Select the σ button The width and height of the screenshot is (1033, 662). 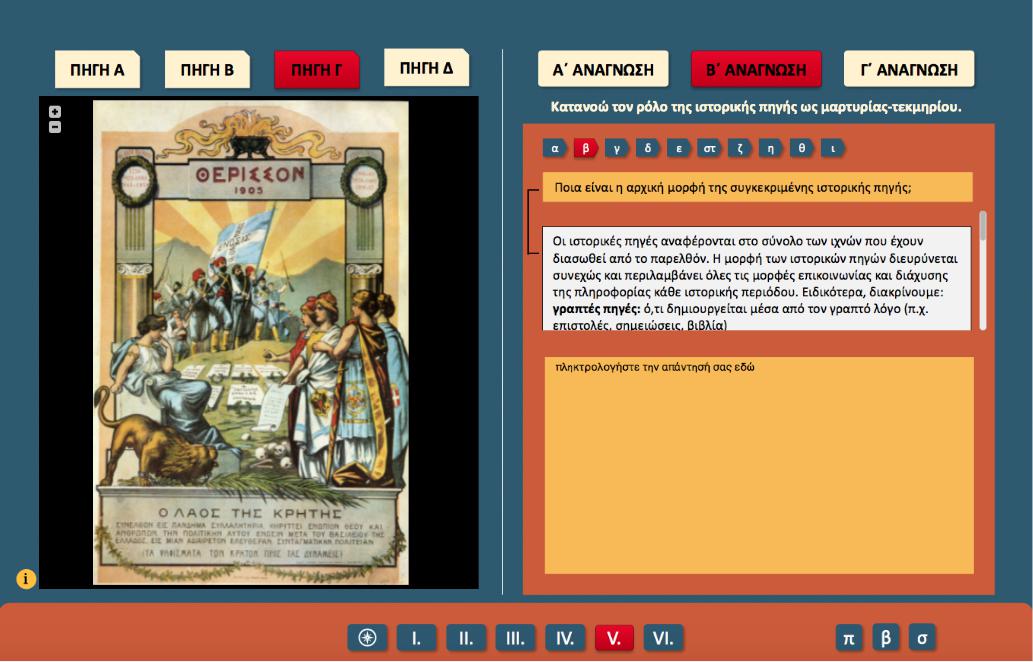tap(922, 638)
